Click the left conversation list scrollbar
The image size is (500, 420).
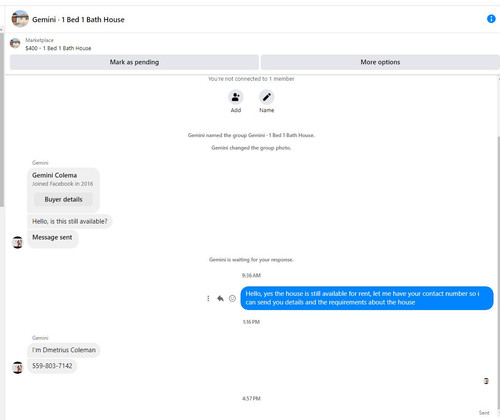point(2,120)
